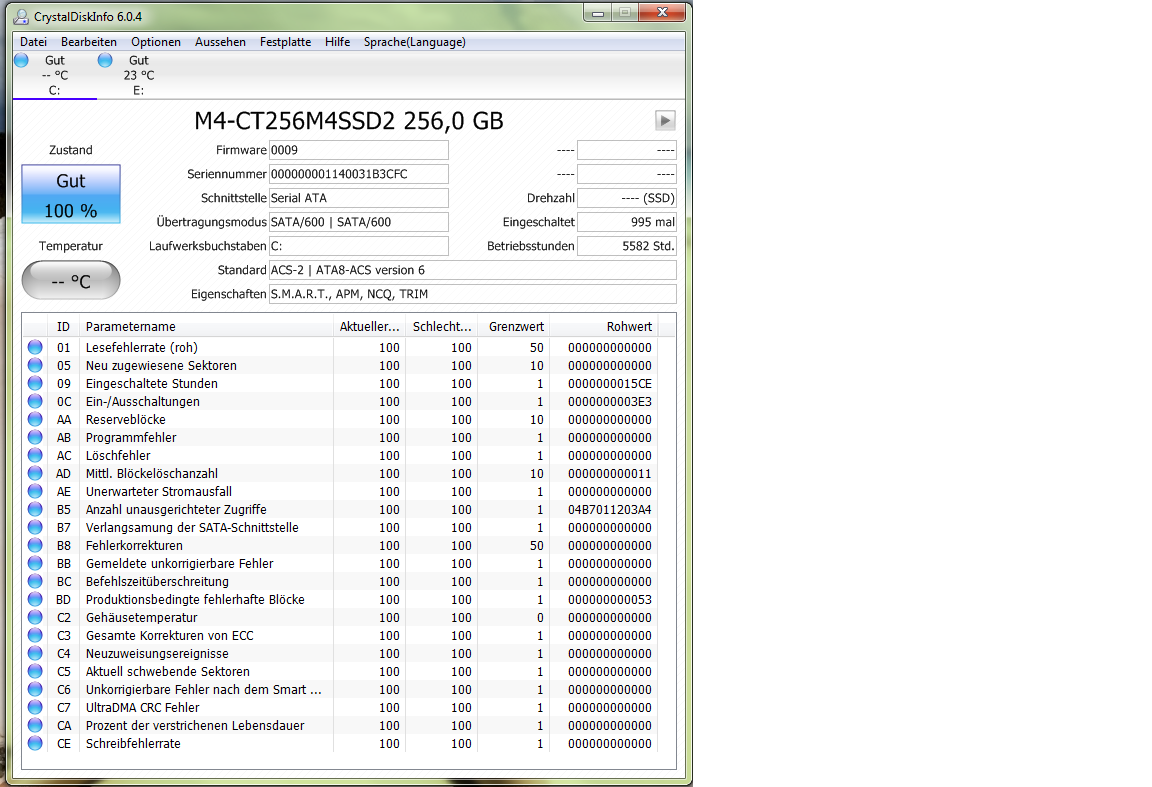The width and height of the screenshot is (1152, 787).
Task: Click status icon for Verlangsamung der SATA-Schnittstelle
Action: [x=35, y=527]
